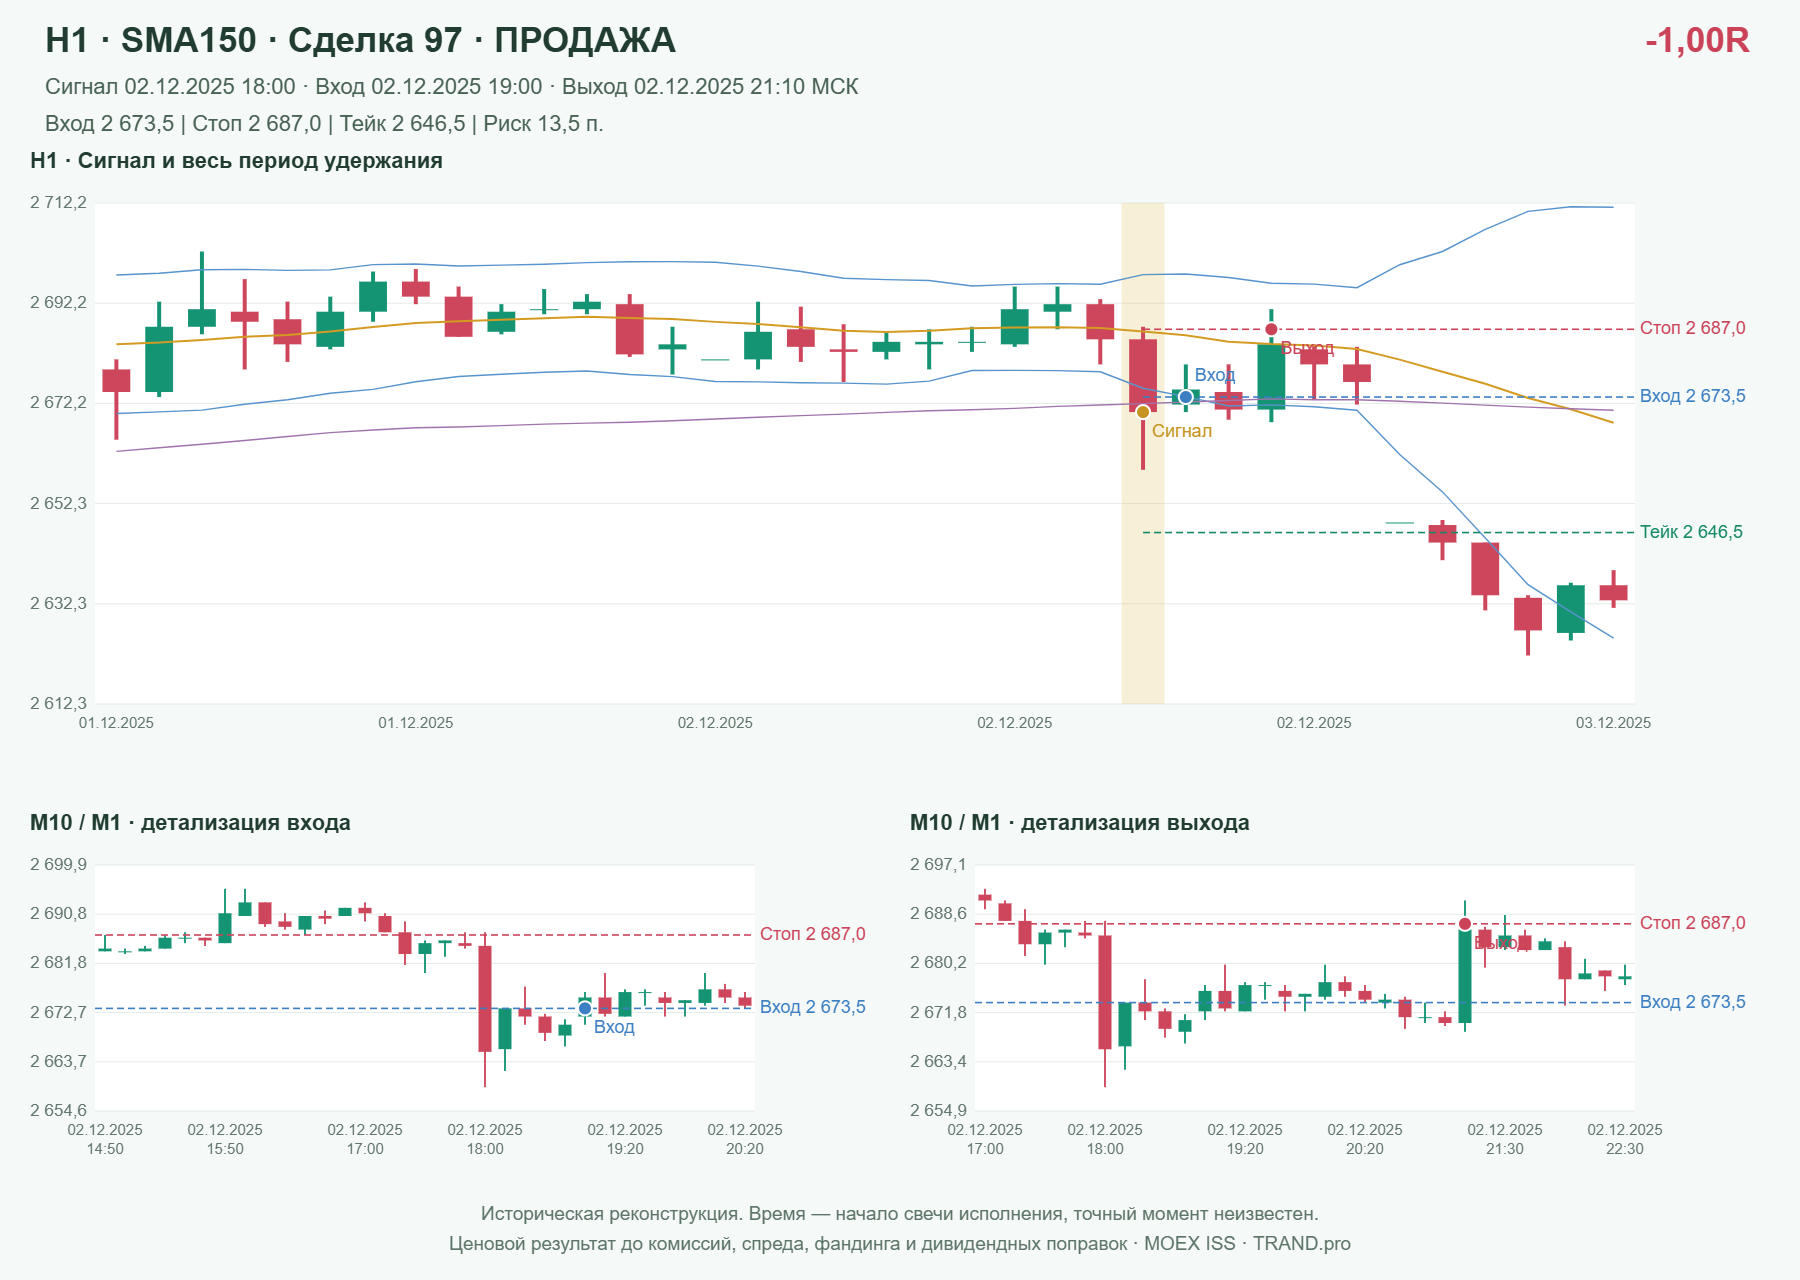This screenshot has height=1280, width=1800.
Task: Click the highlighted signal candle band
Action: 1143,453
